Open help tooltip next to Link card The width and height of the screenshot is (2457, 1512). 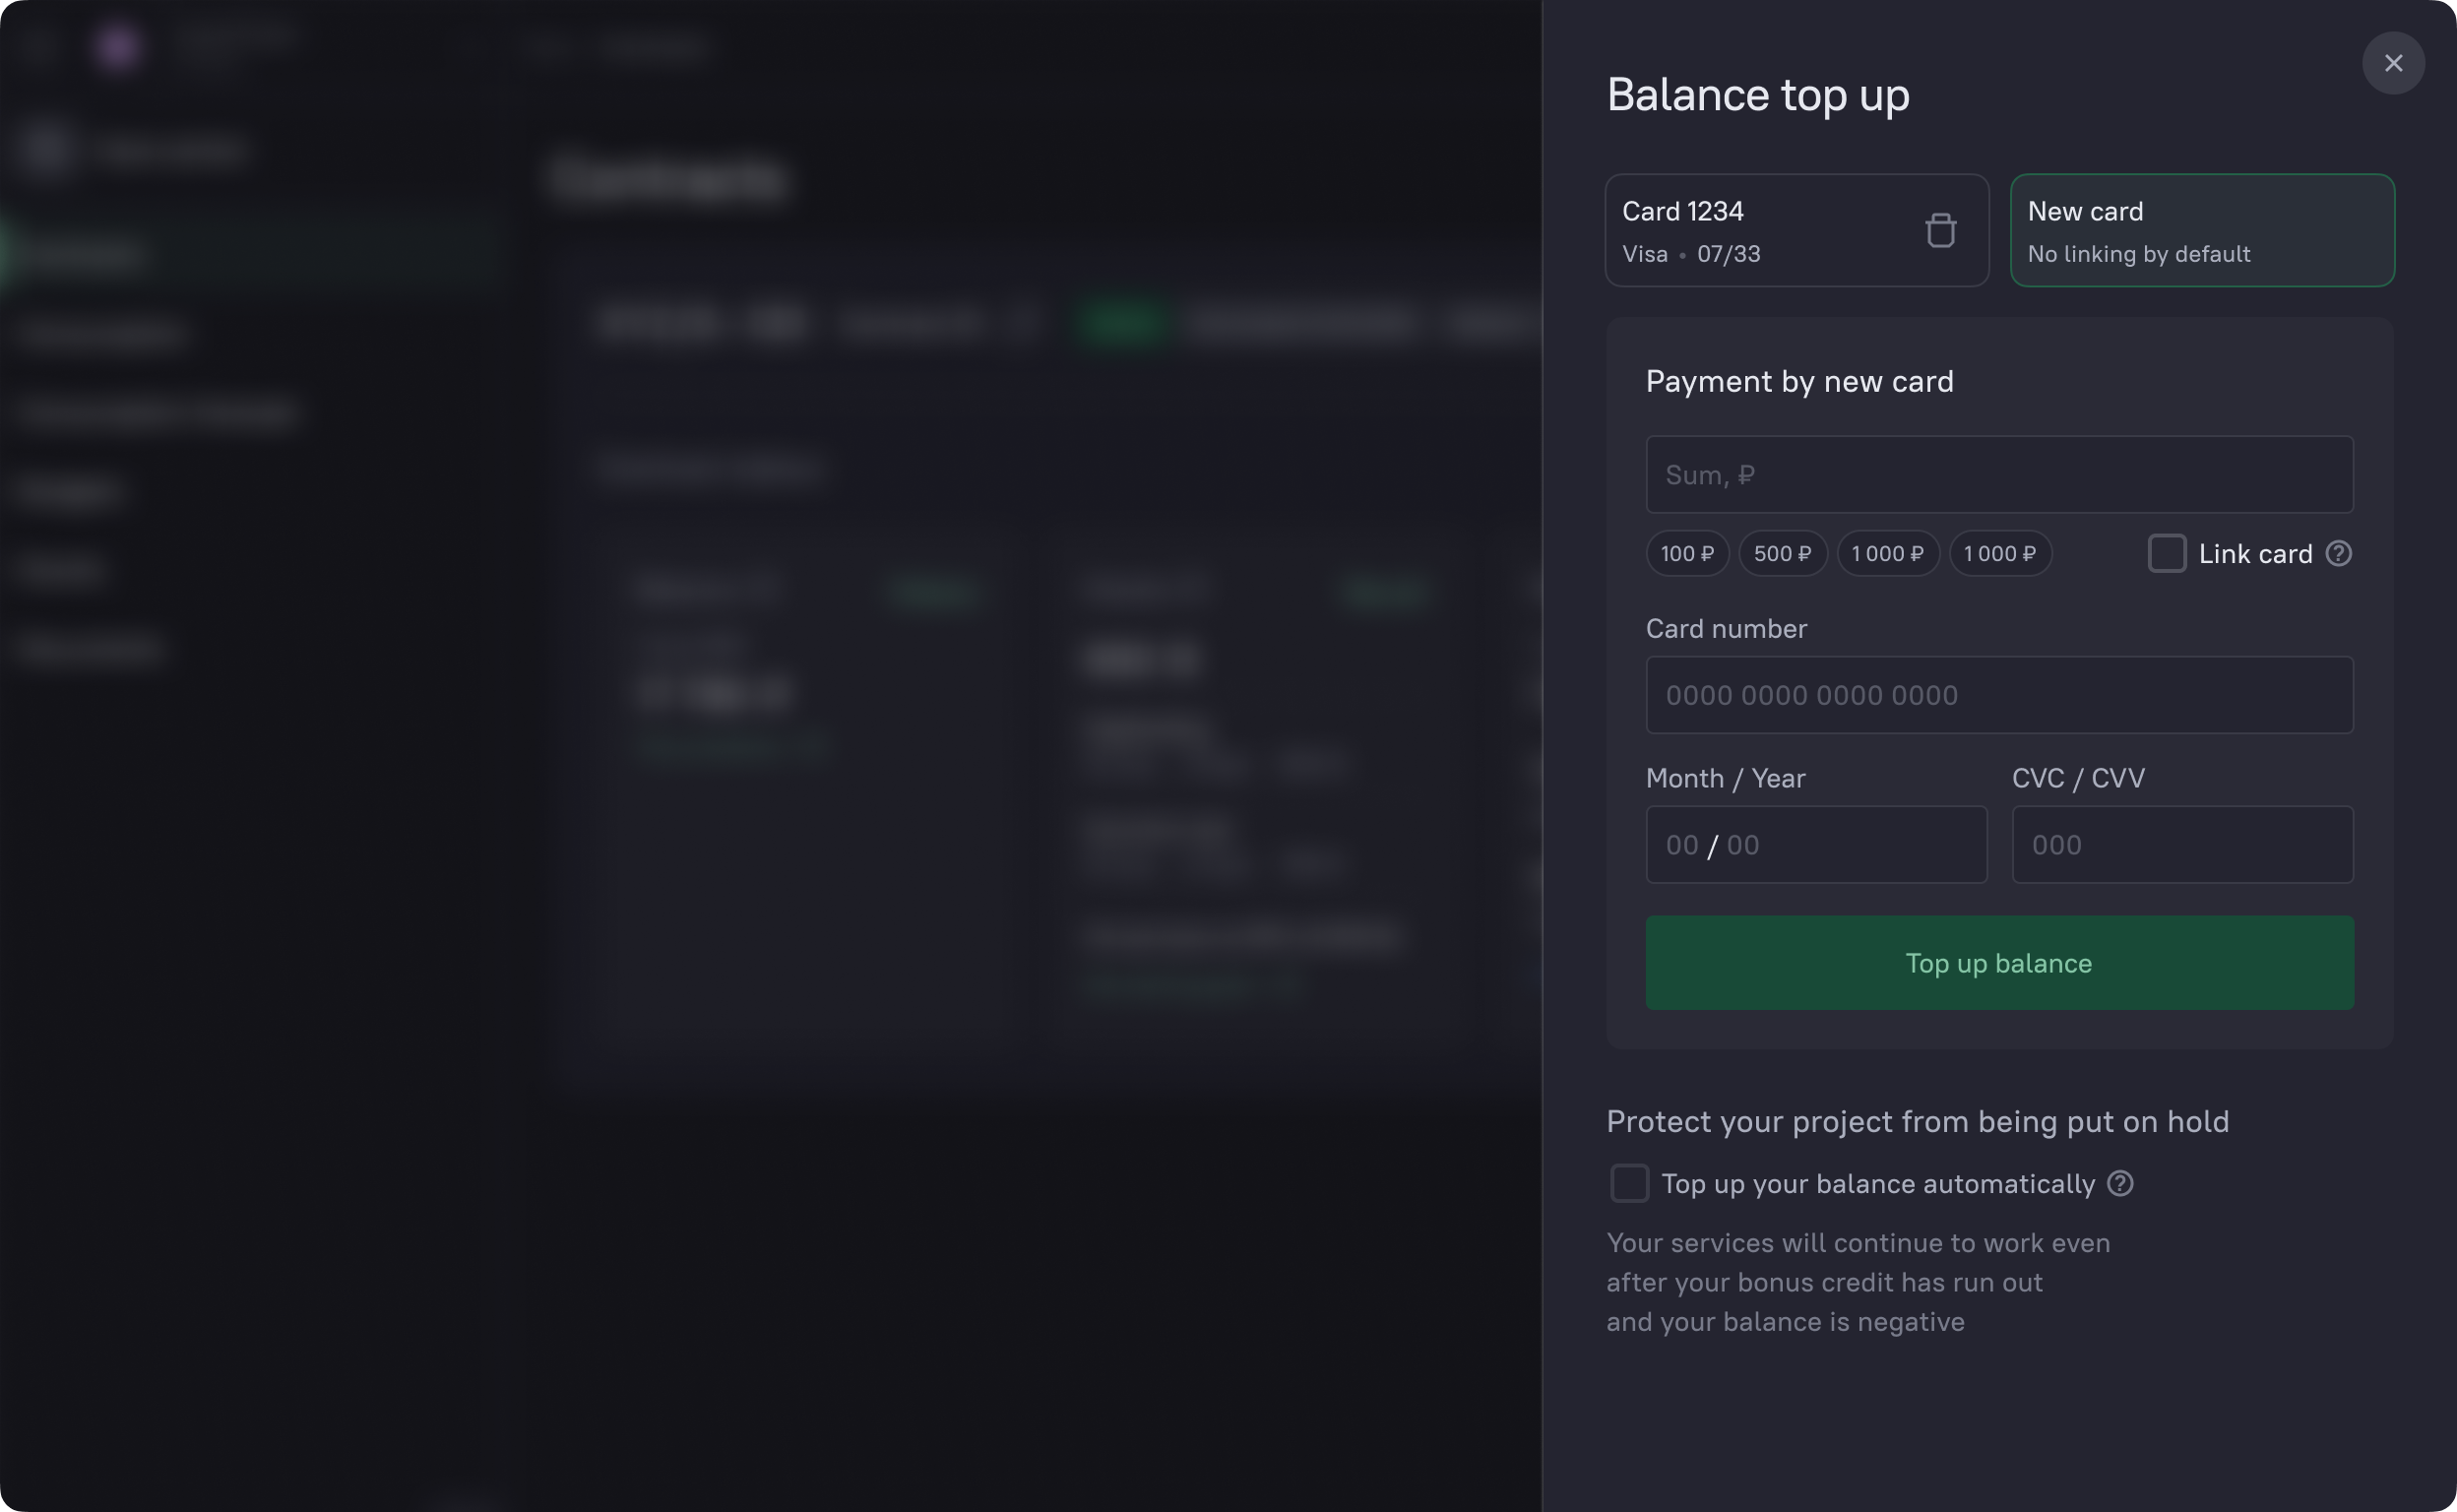2338,553
